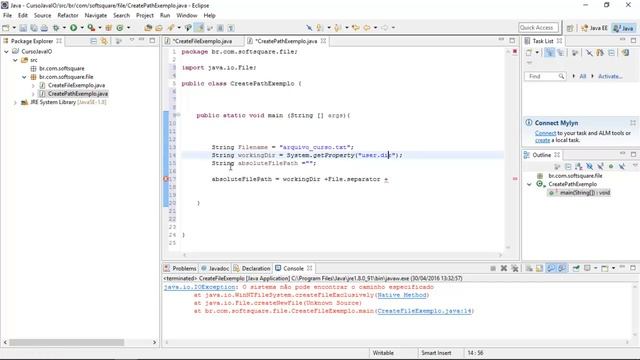The image size is (640, 360).
Task: Navigate Back with yellow arrow icon
Action: coord(367,28)
